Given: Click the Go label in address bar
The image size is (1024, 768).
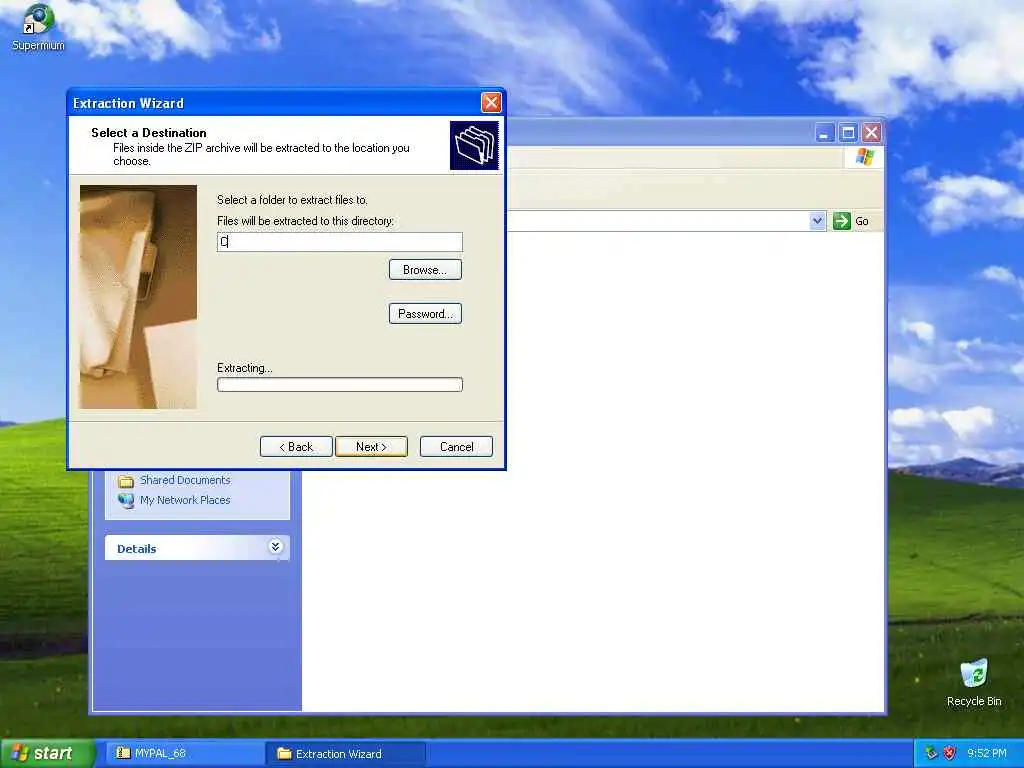Looking at the screenshot, I should tap(862, 221).
